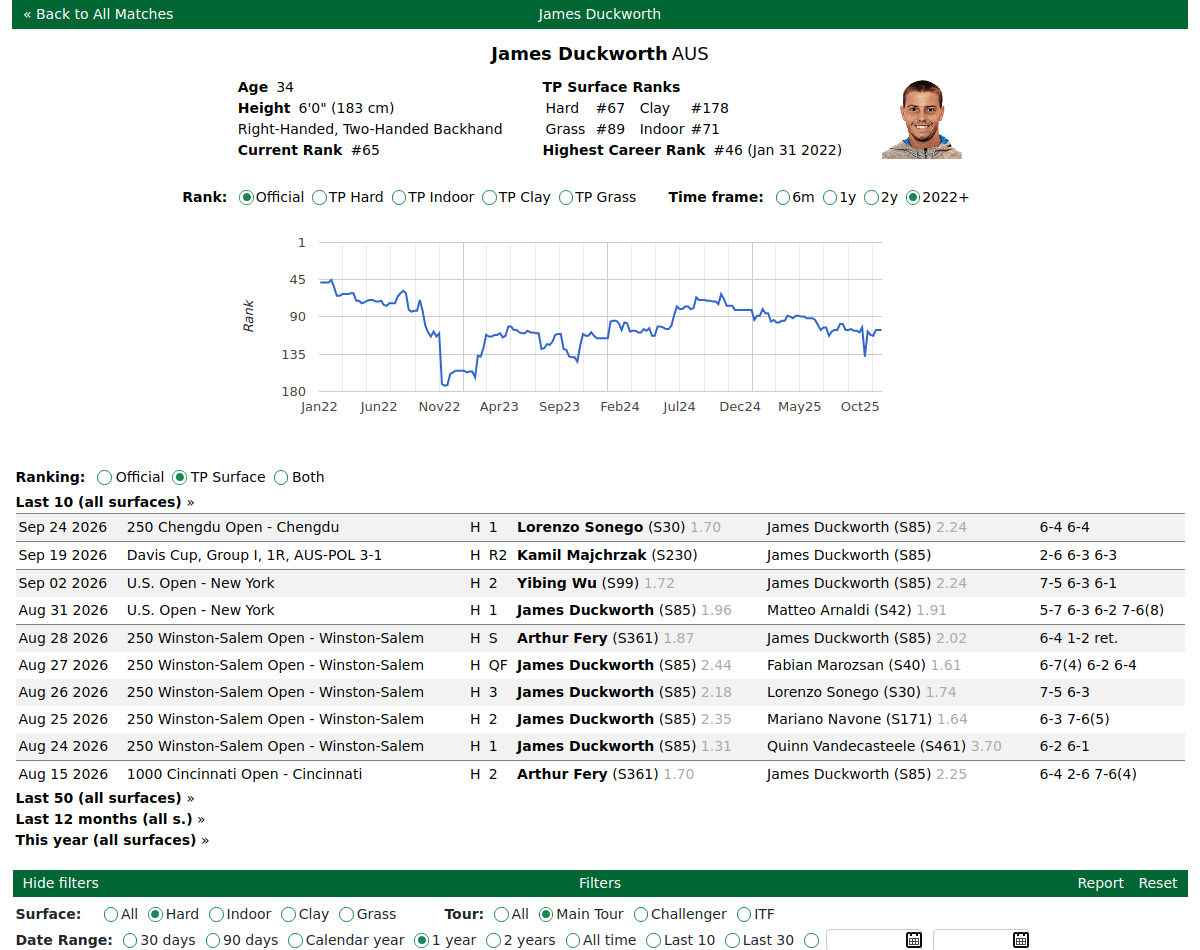1200x950 pixels.
Task: Expand the Last 12 months (all s.) section
Action: [x=110, y=819]
